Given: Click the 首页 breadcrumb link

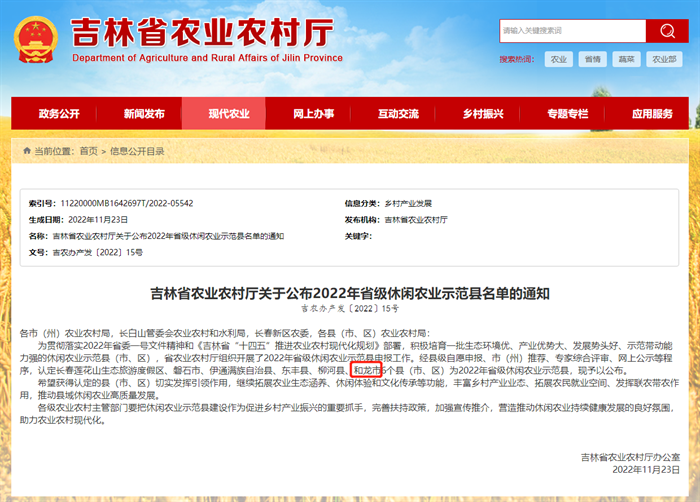Looking at the screenshot, I should (x=88, y=151).
